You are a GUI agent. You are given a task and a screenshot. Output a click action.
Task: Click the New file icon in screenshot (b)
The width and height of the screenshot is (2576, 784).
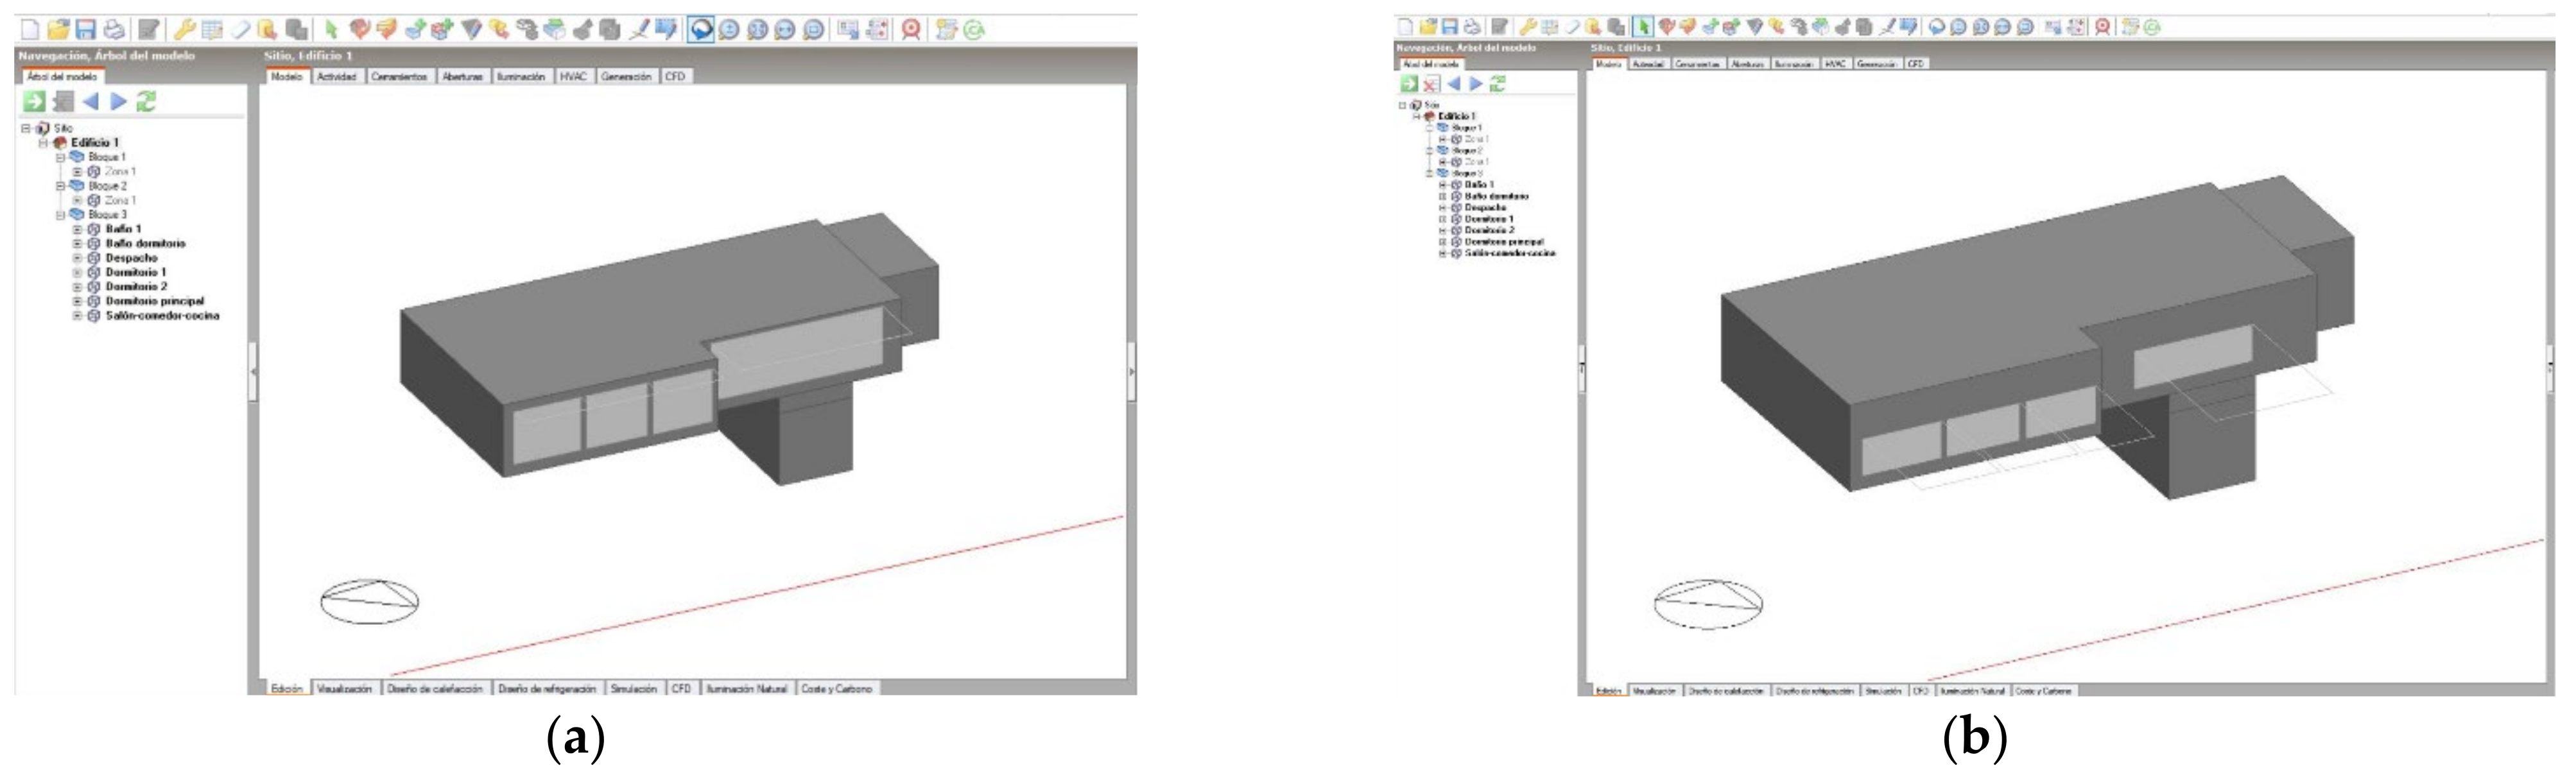click(x=1405, y=27)
